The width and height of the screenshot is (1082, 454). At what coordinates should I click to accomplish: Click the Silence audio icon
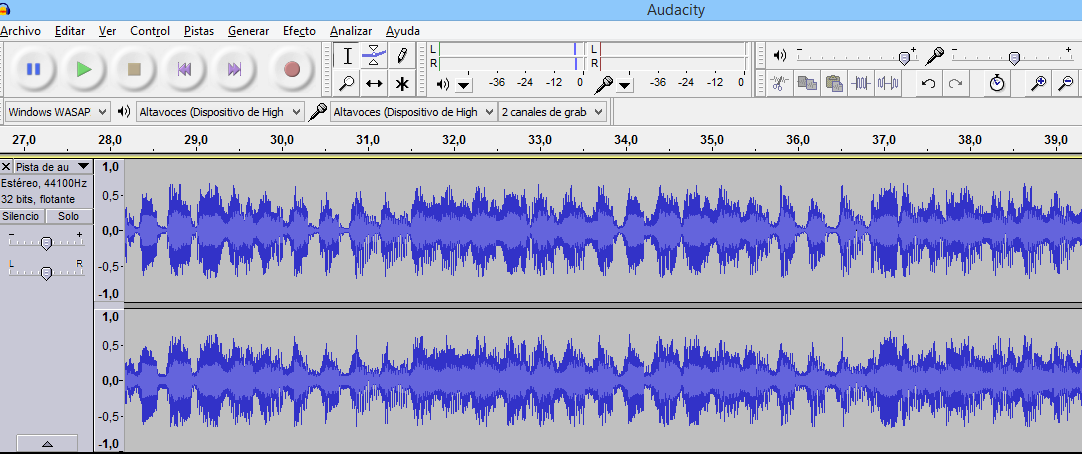pos(887,83)
